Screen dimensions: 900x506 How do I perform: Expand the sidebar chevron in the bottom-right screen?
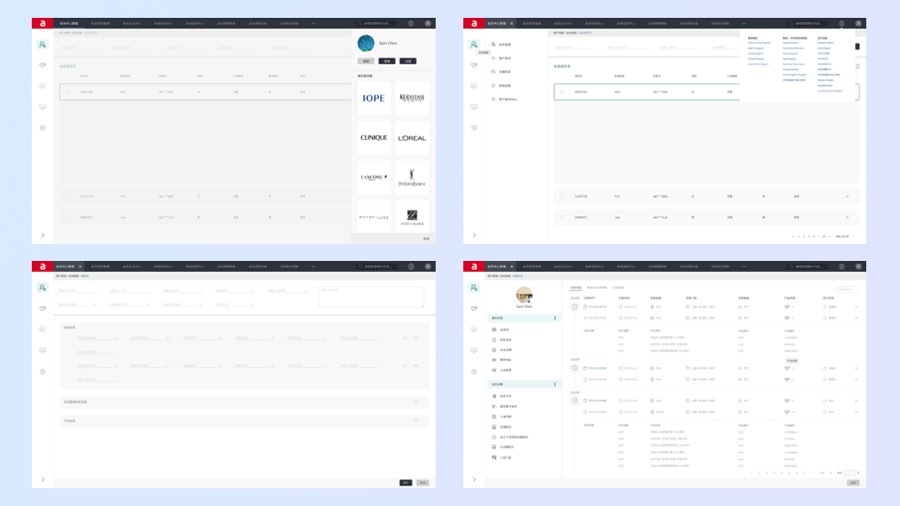474,479
